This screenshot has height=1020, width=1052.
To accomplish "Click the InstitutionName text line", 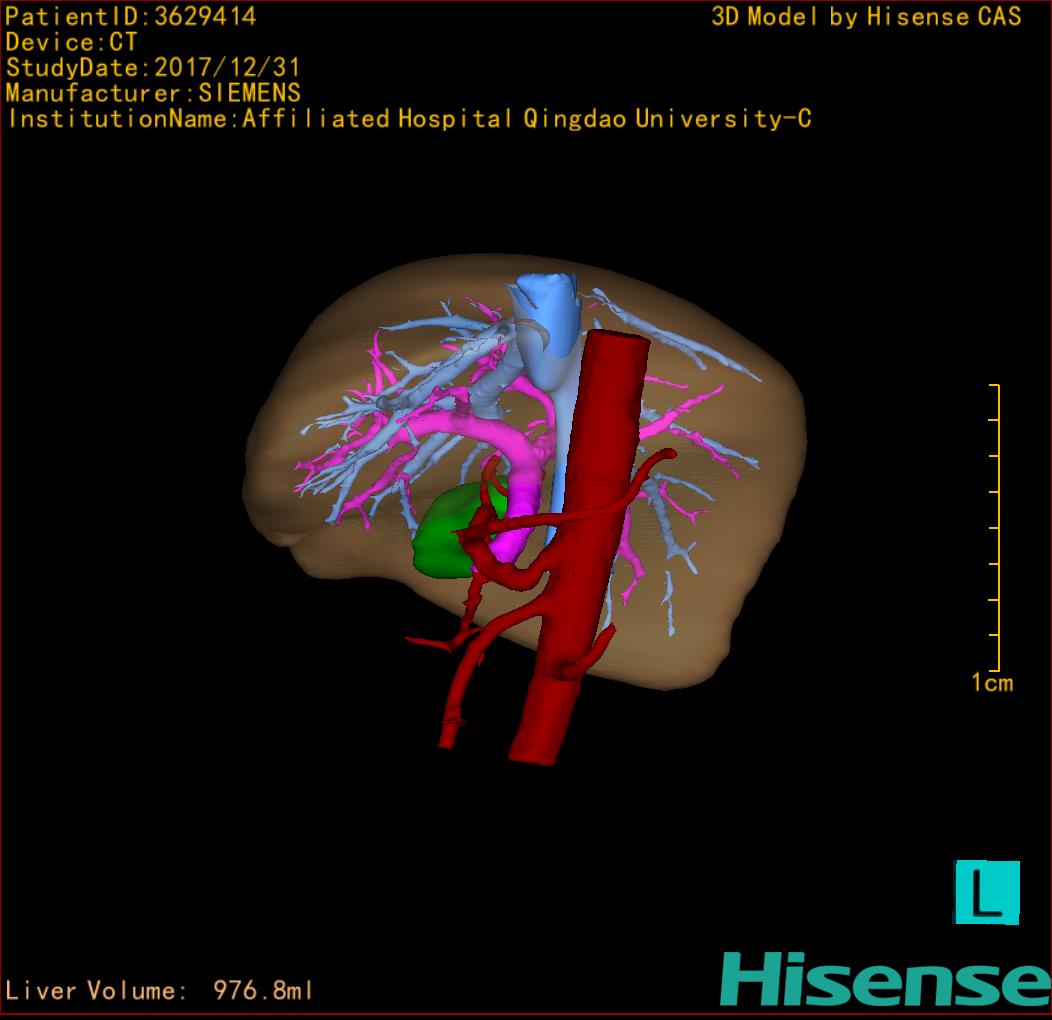I will click(408, 119).
